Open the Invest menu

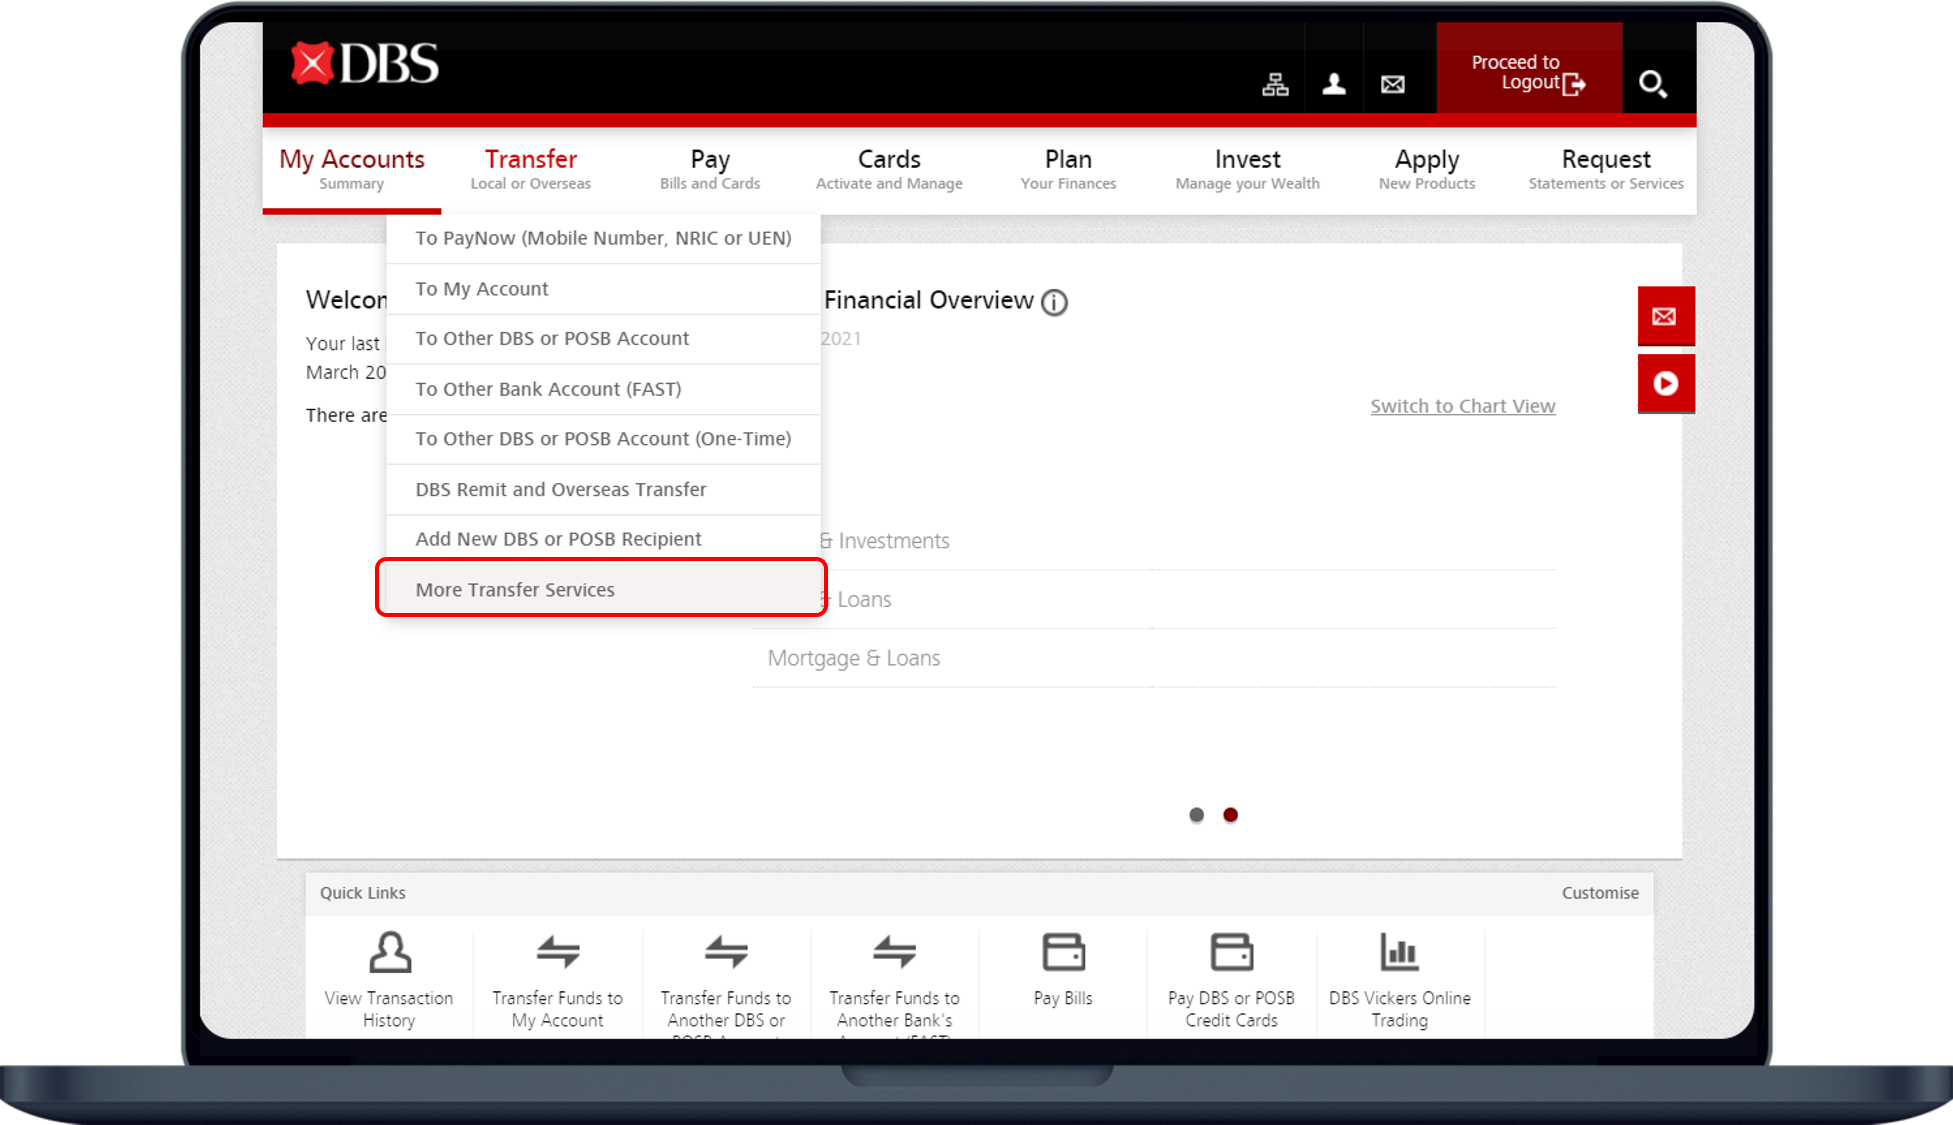[1247, 169]
